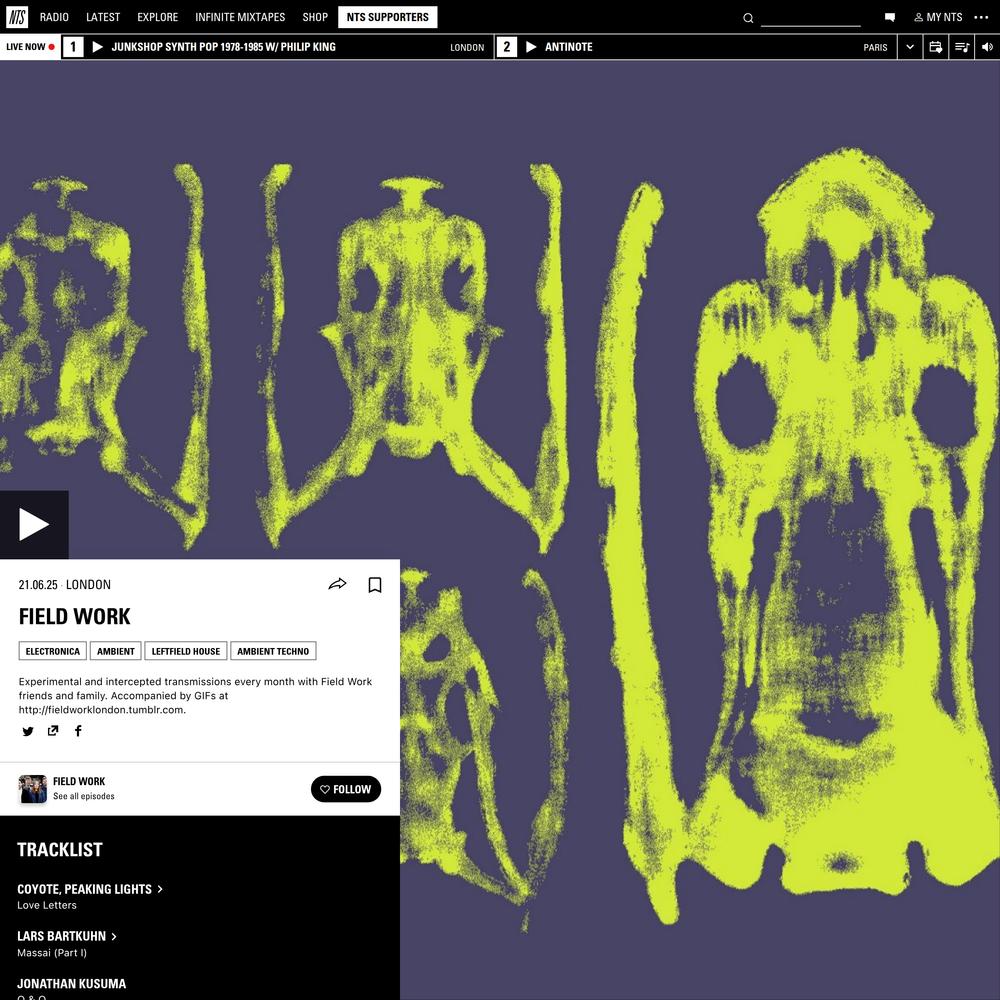Open the chat bubble icon
Viewport: 1000px width, 1000px height.
point(890,18)
